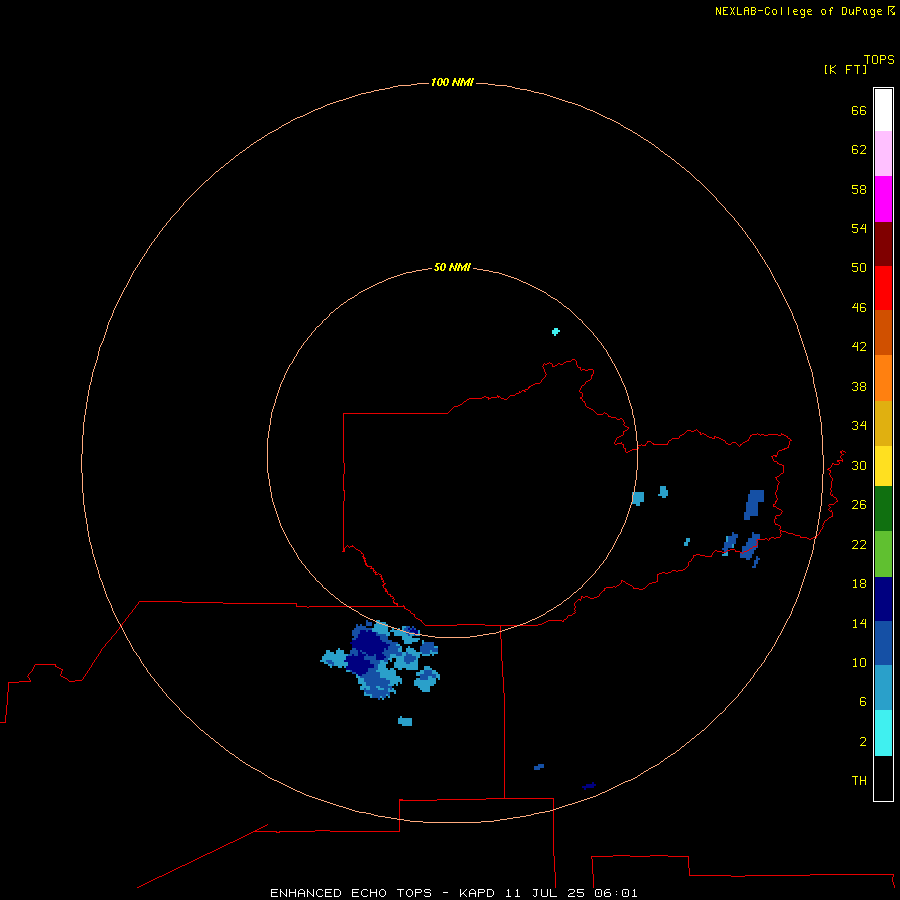Pick the cyan 6 kft legend swatch
The width and height of the screenshot is (900, 900).
point(883,733)
